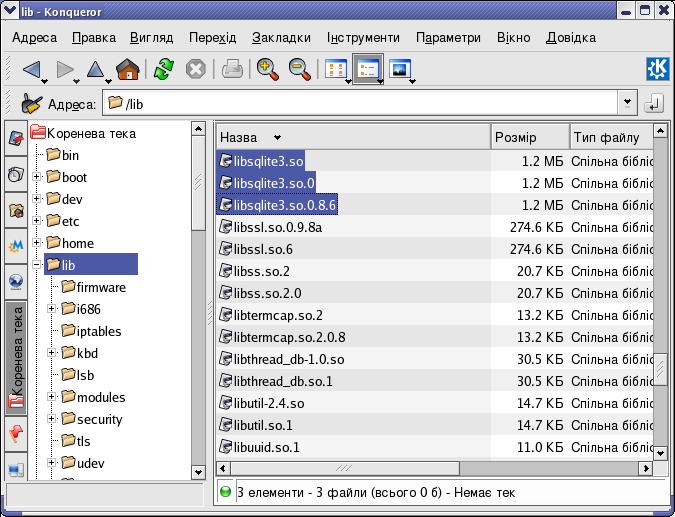Open the Home Folder sidebar panel

click(16, 211)
